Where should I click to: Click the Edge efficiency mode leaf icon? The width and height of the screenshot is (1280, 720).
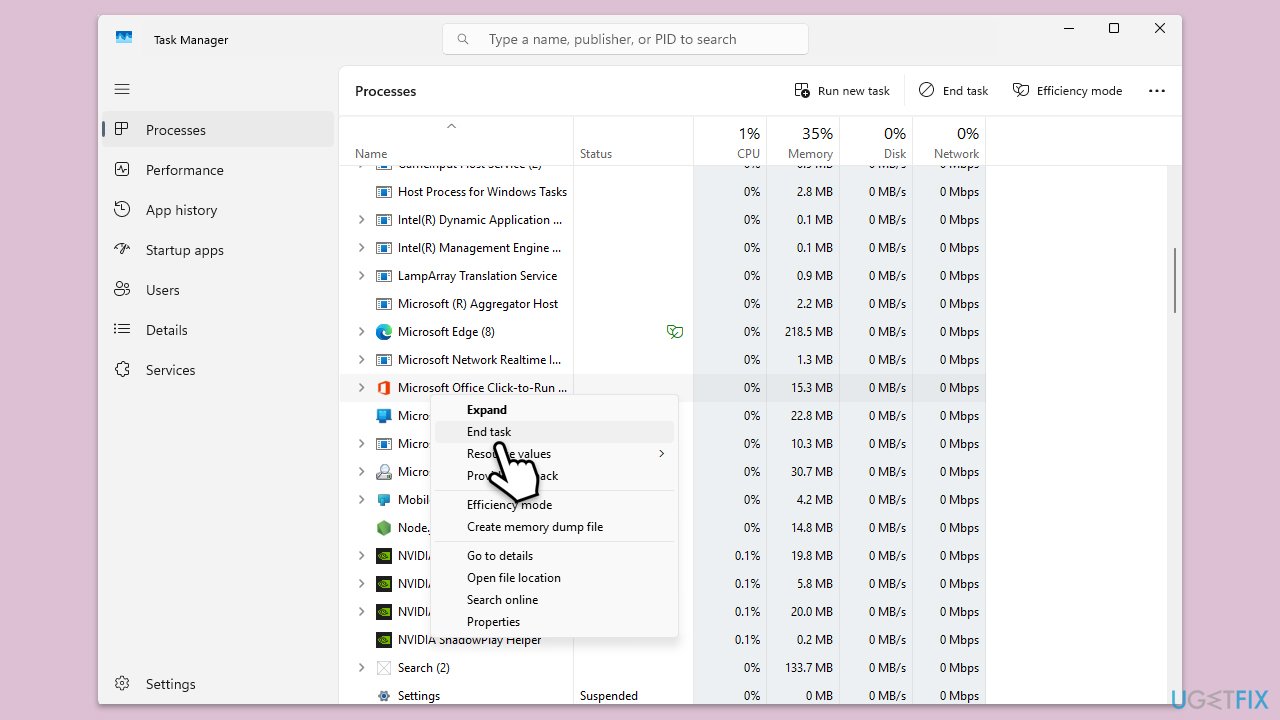(x=675, y=332)
